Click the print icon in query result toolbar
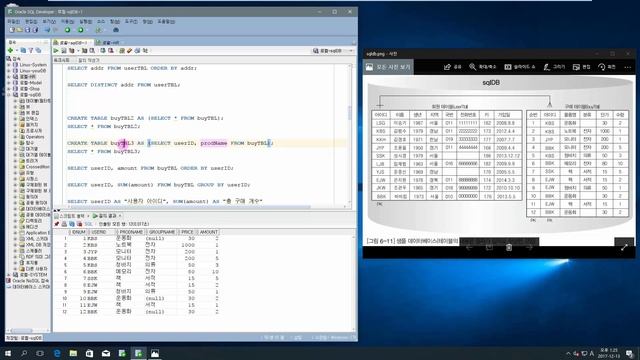This screenshot has height=360, width=640. click(64, 224)
